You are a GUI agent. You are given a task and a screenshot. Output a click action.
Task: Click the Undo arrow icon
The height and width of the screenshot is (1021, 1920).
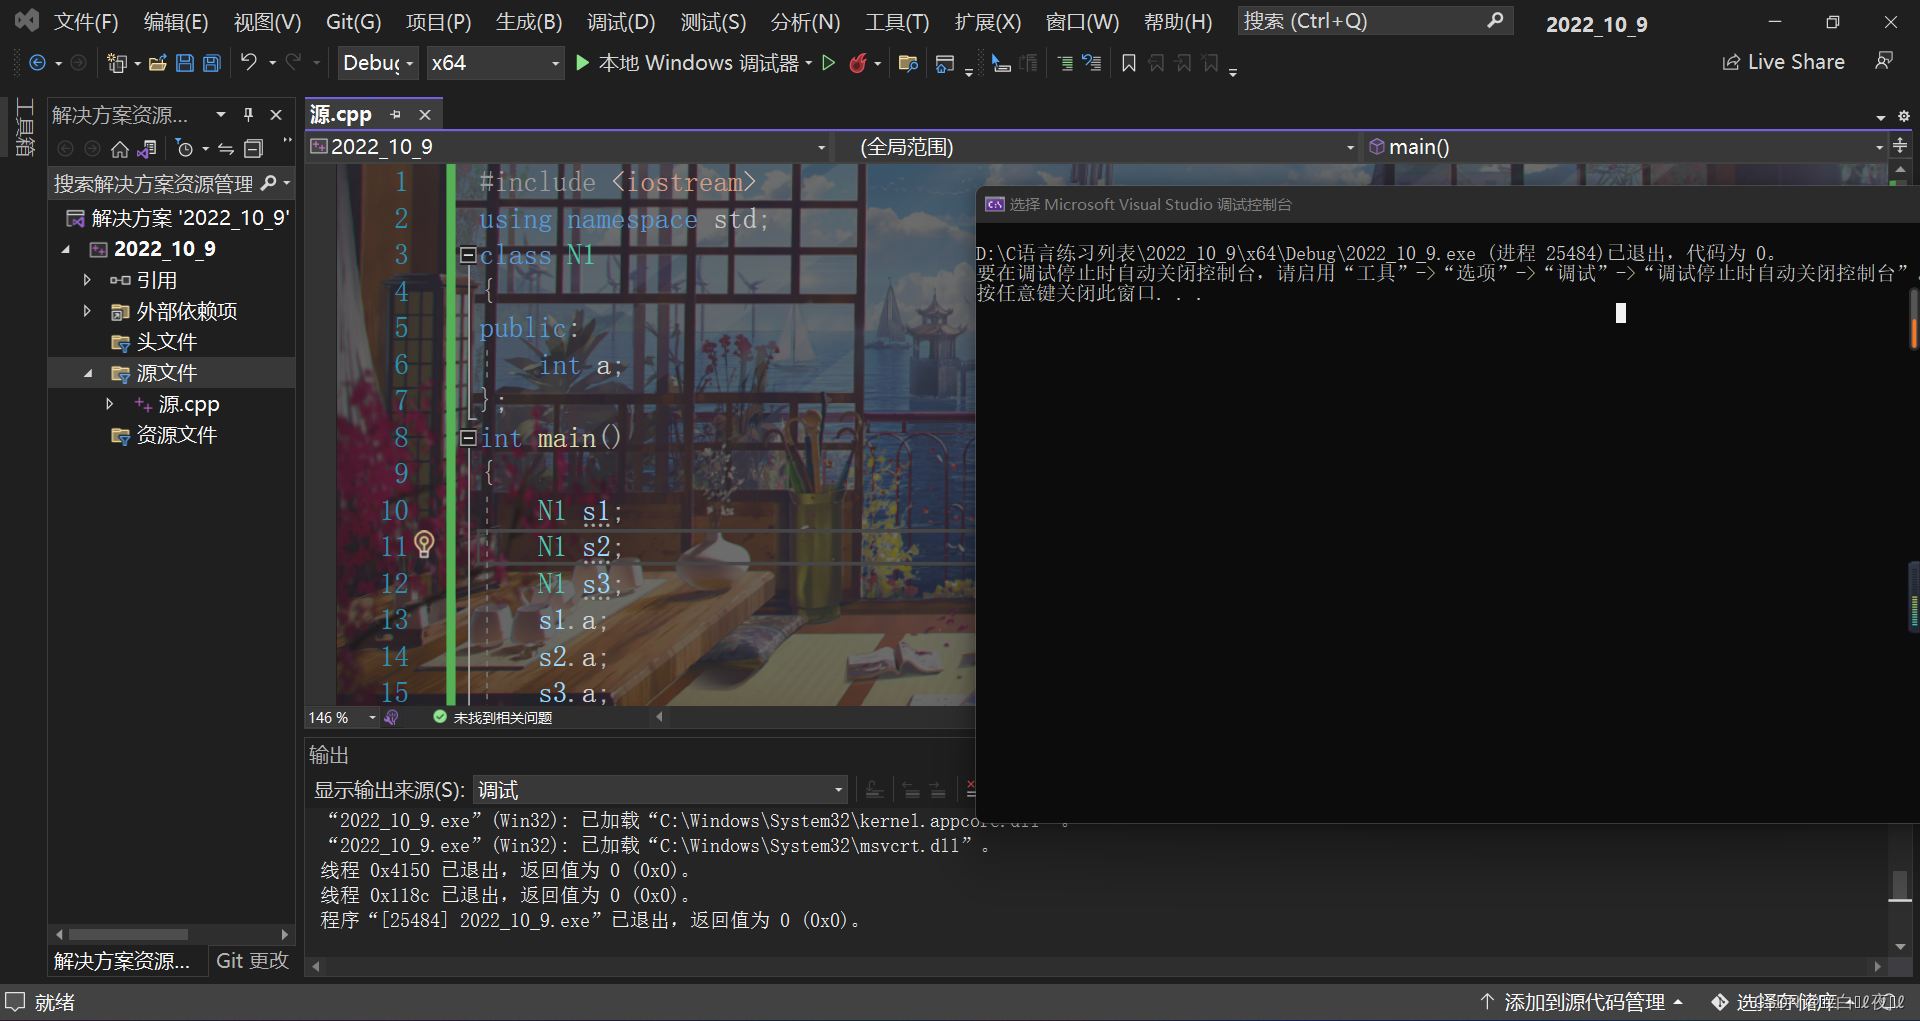pos(249,62)
